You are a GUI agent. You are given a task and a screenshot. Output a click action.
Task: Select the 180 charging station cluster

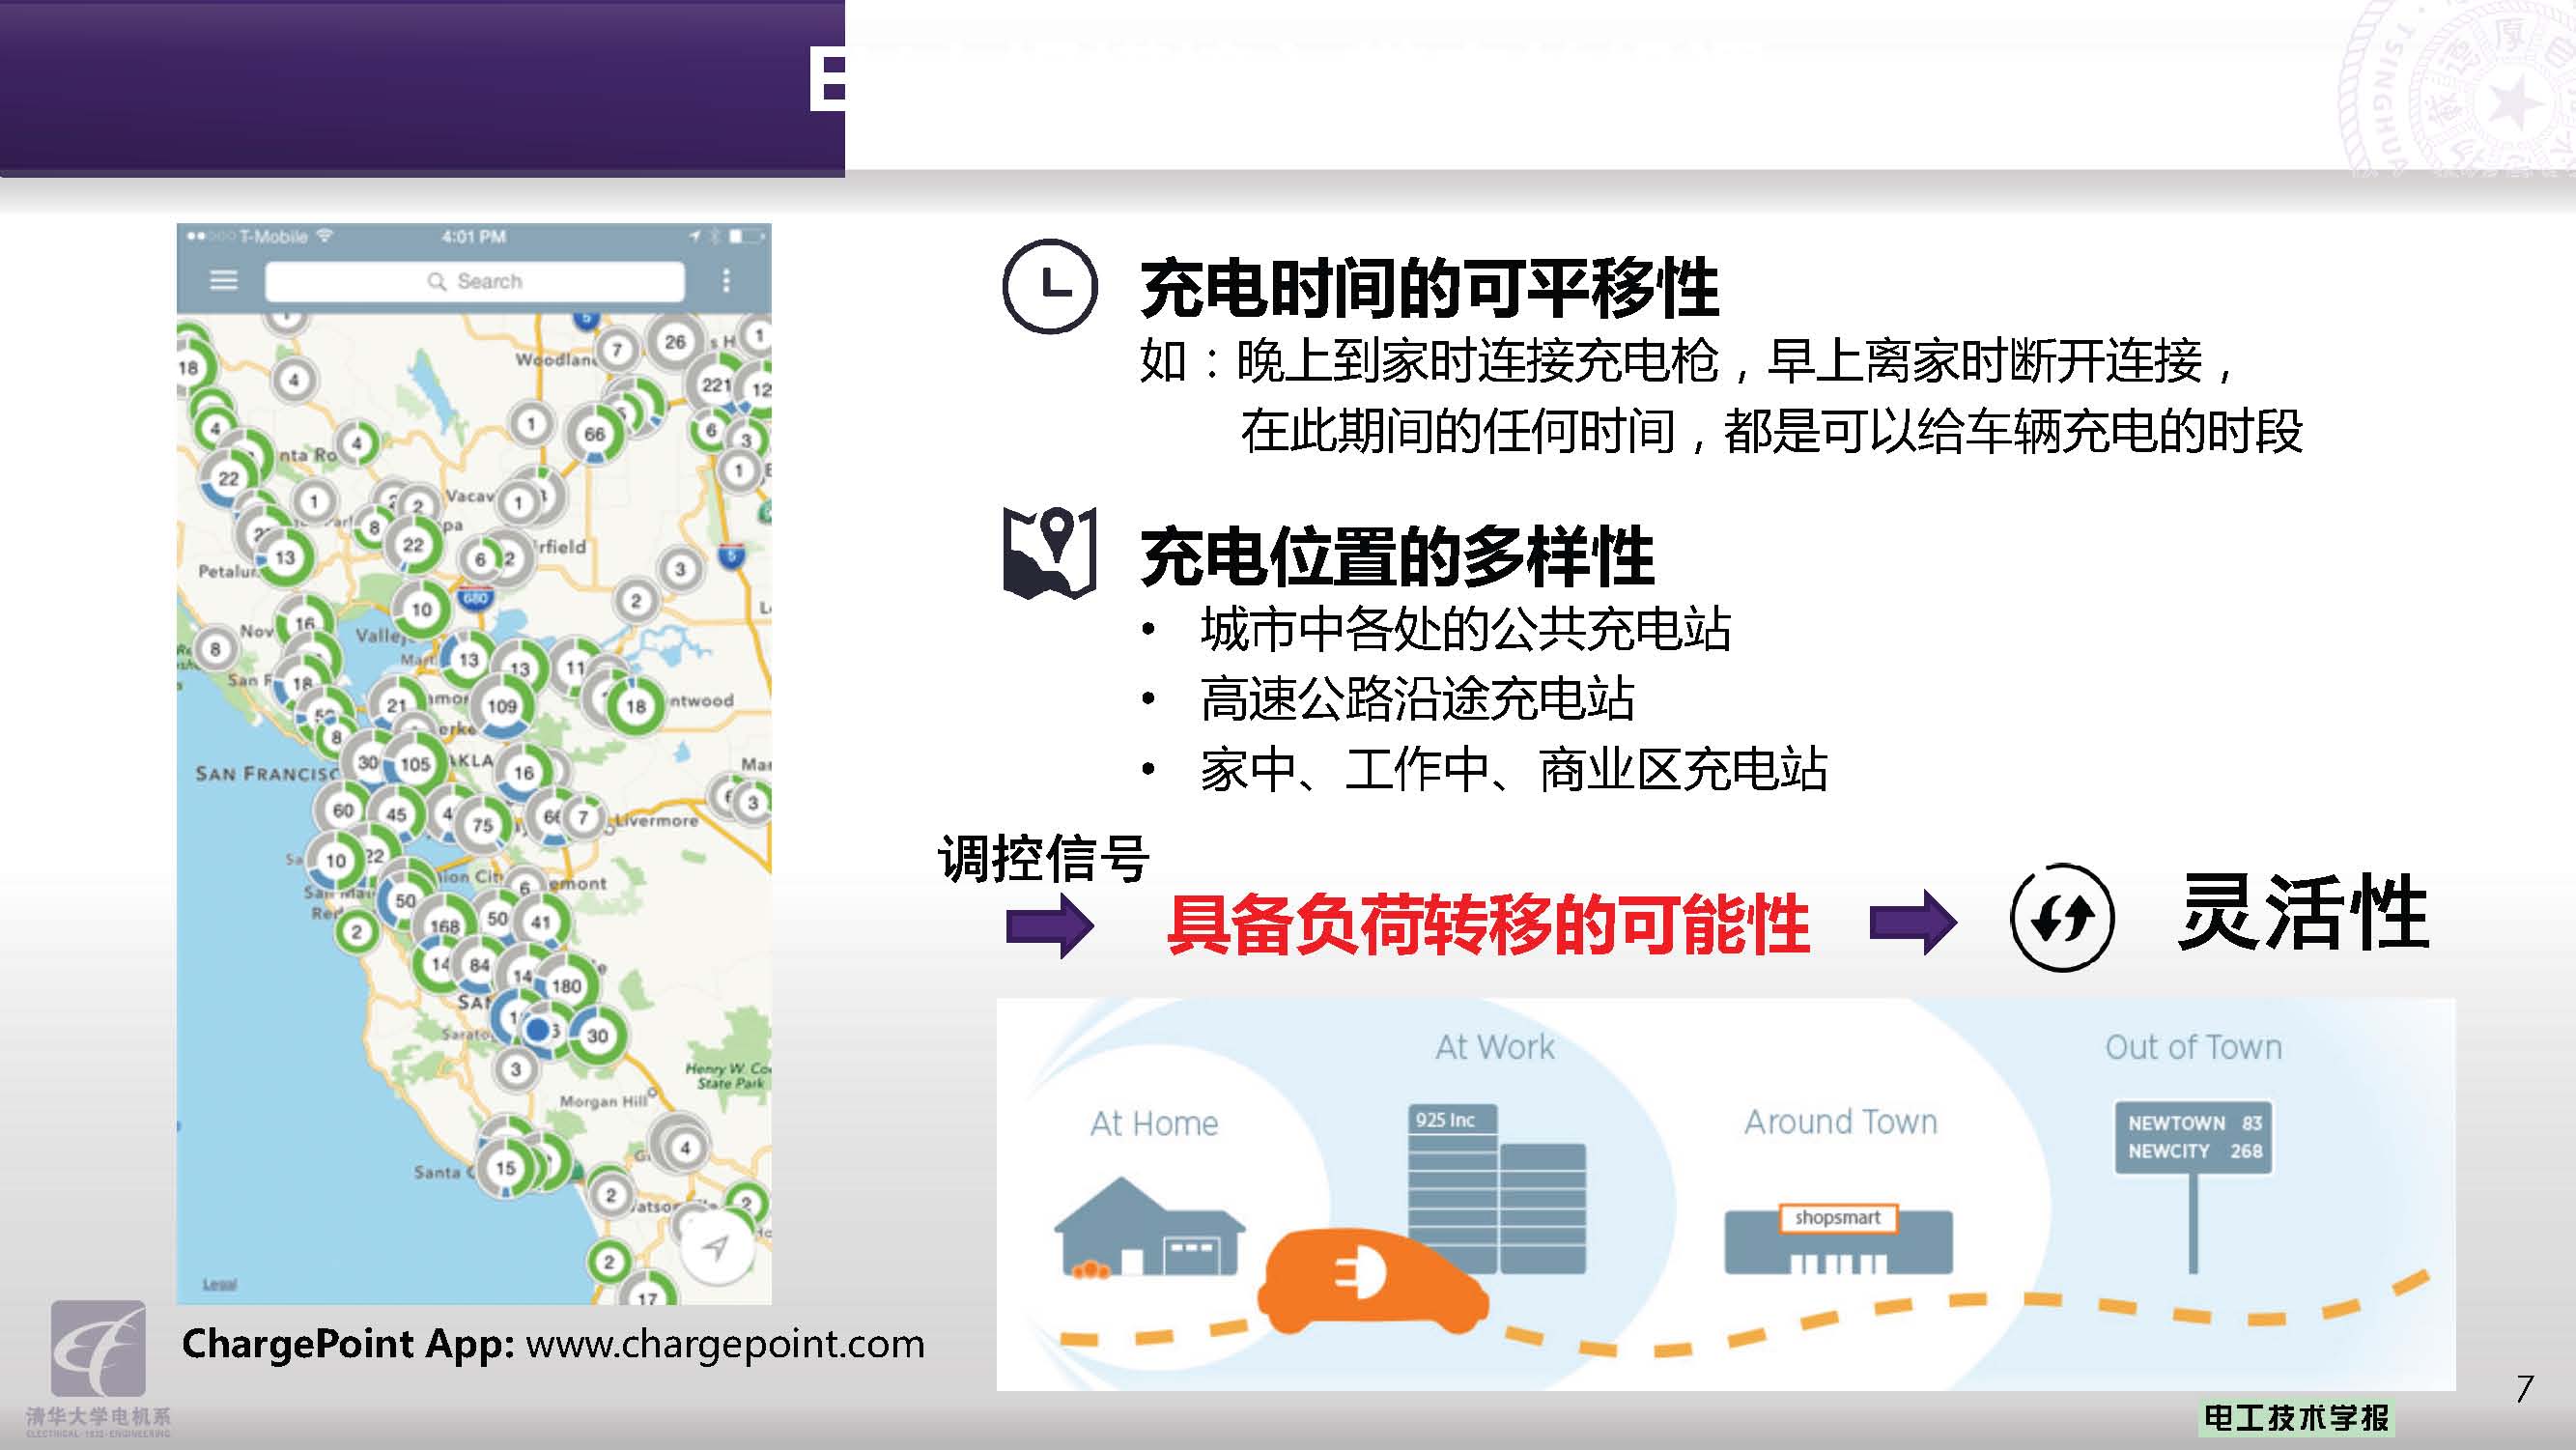pyautogui.click(x=566, y=986)
